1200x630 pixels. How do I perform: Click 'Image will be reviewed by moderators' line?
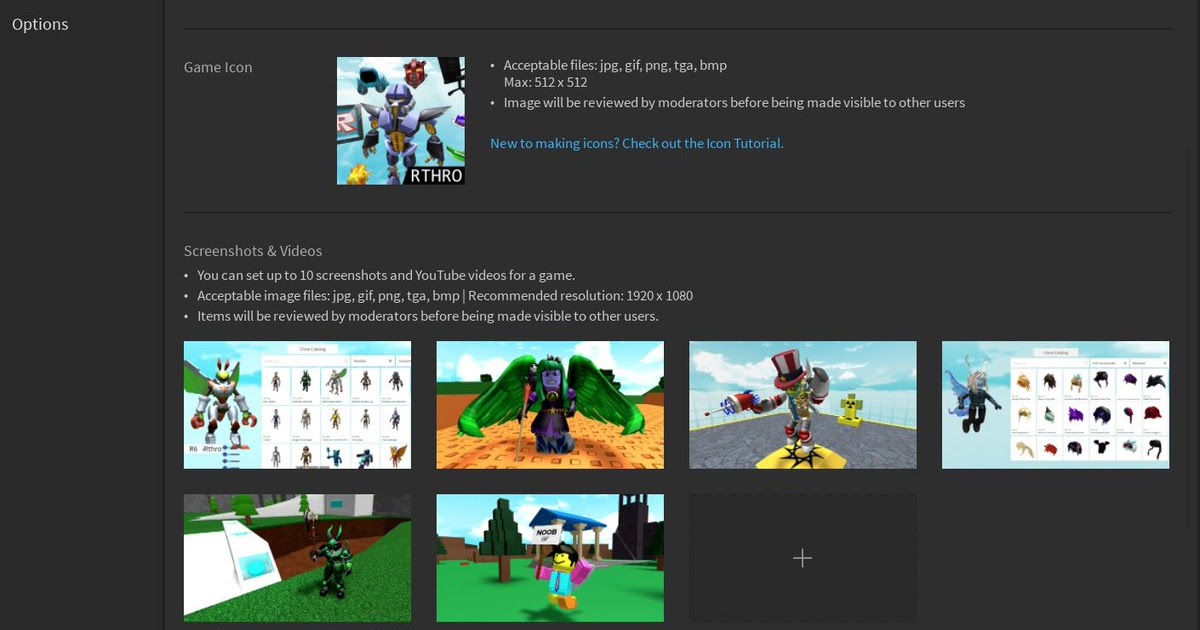coord(734,102)
